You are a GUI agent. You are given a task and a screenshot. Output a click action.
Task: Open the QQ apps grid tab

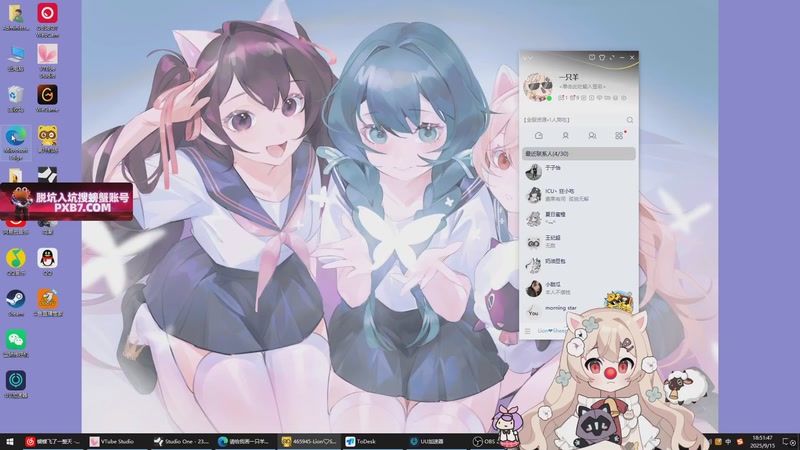619,136
